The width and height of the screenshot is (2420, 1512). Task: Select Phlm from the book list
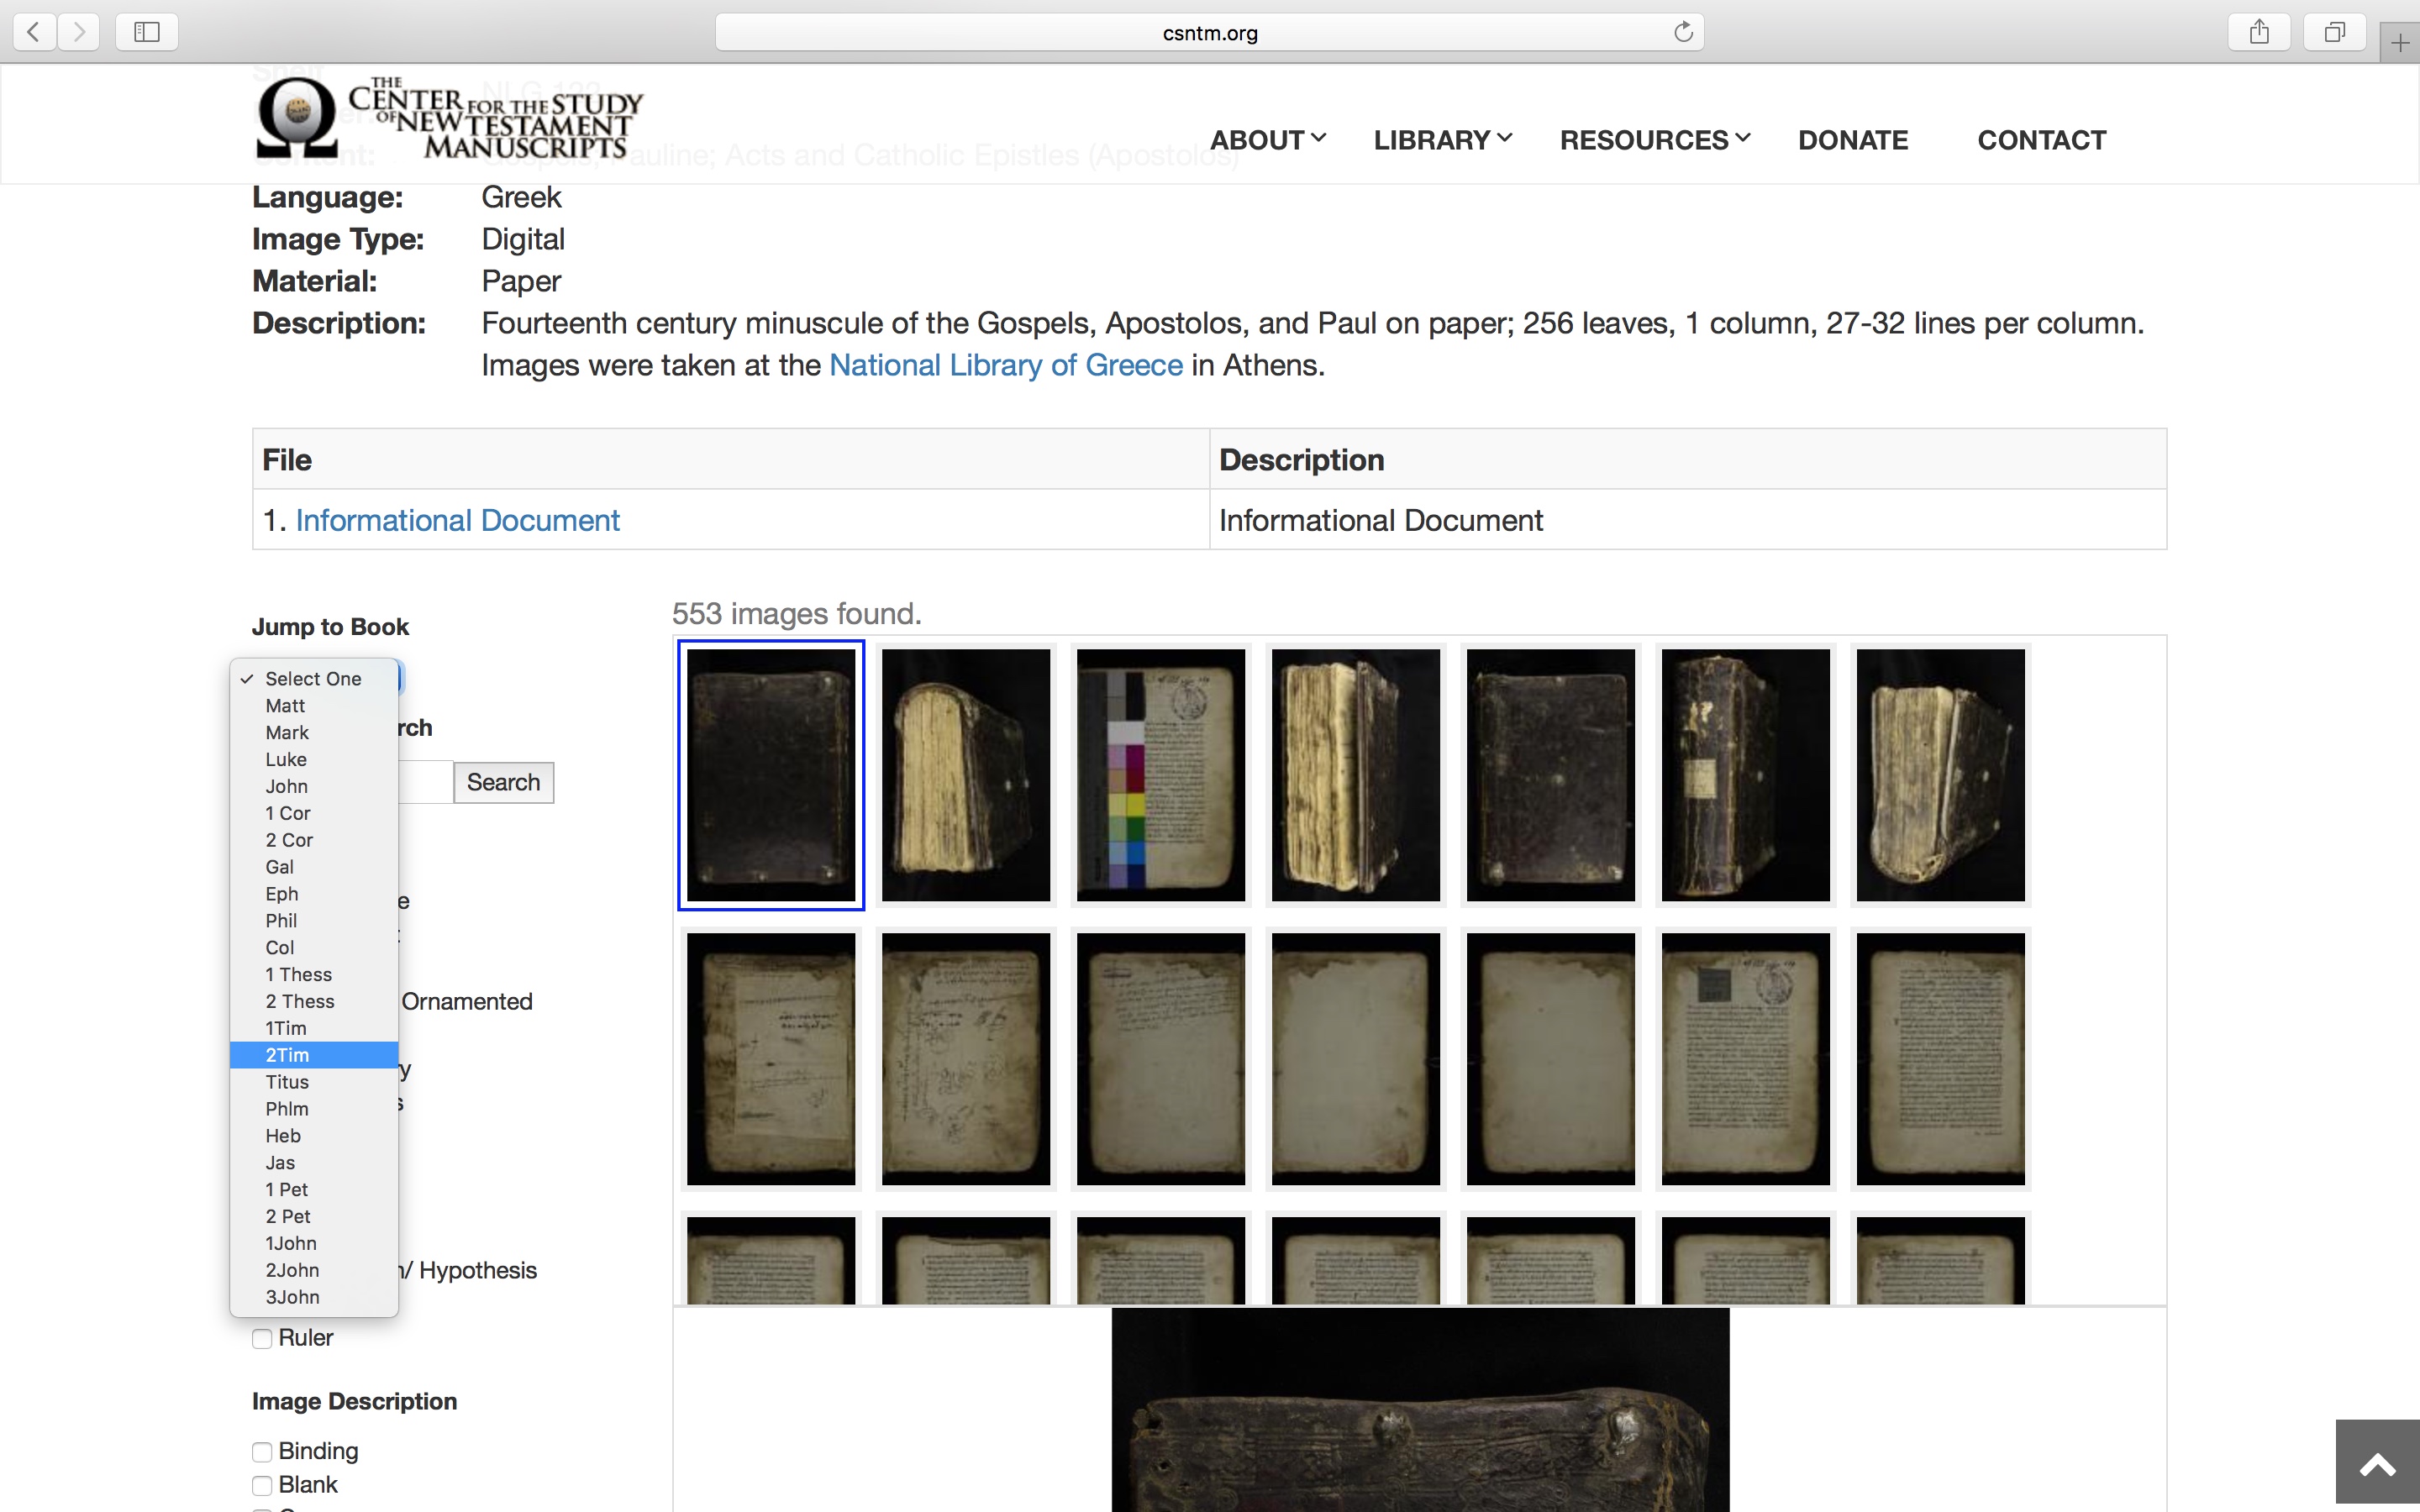point(314,1109)
